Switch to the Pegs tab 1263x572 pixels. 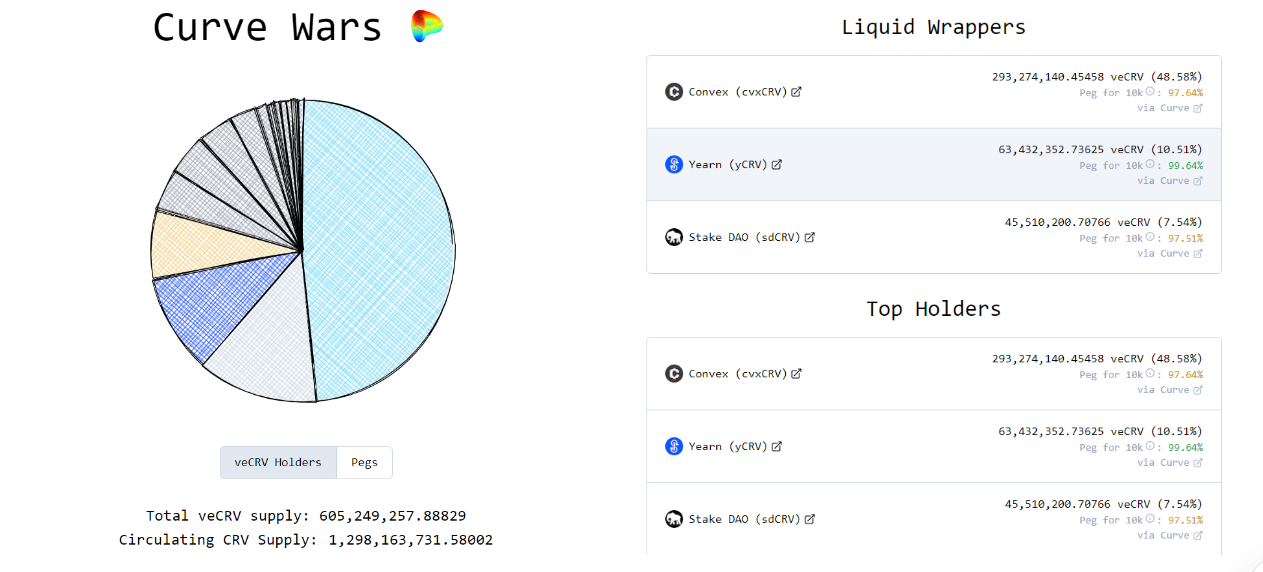tap(365, 462)
